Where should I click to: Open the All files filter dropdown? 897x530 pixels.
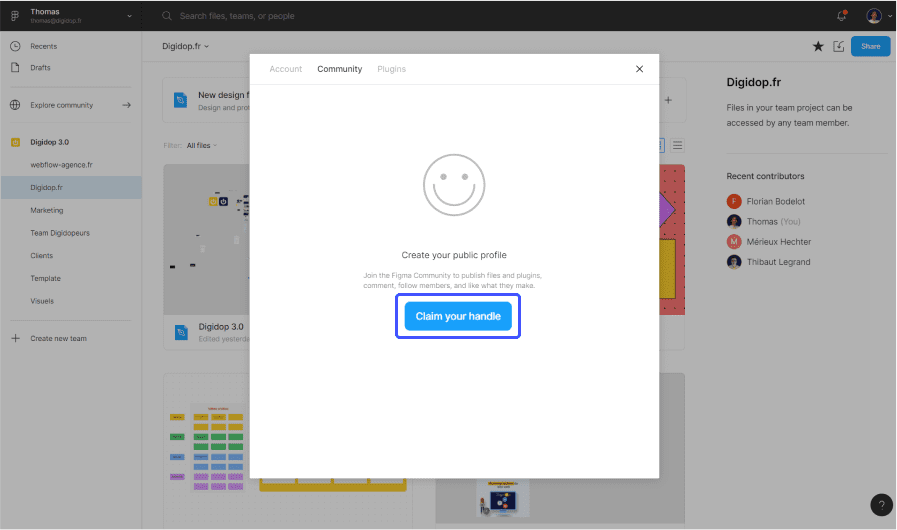[201, 145]
